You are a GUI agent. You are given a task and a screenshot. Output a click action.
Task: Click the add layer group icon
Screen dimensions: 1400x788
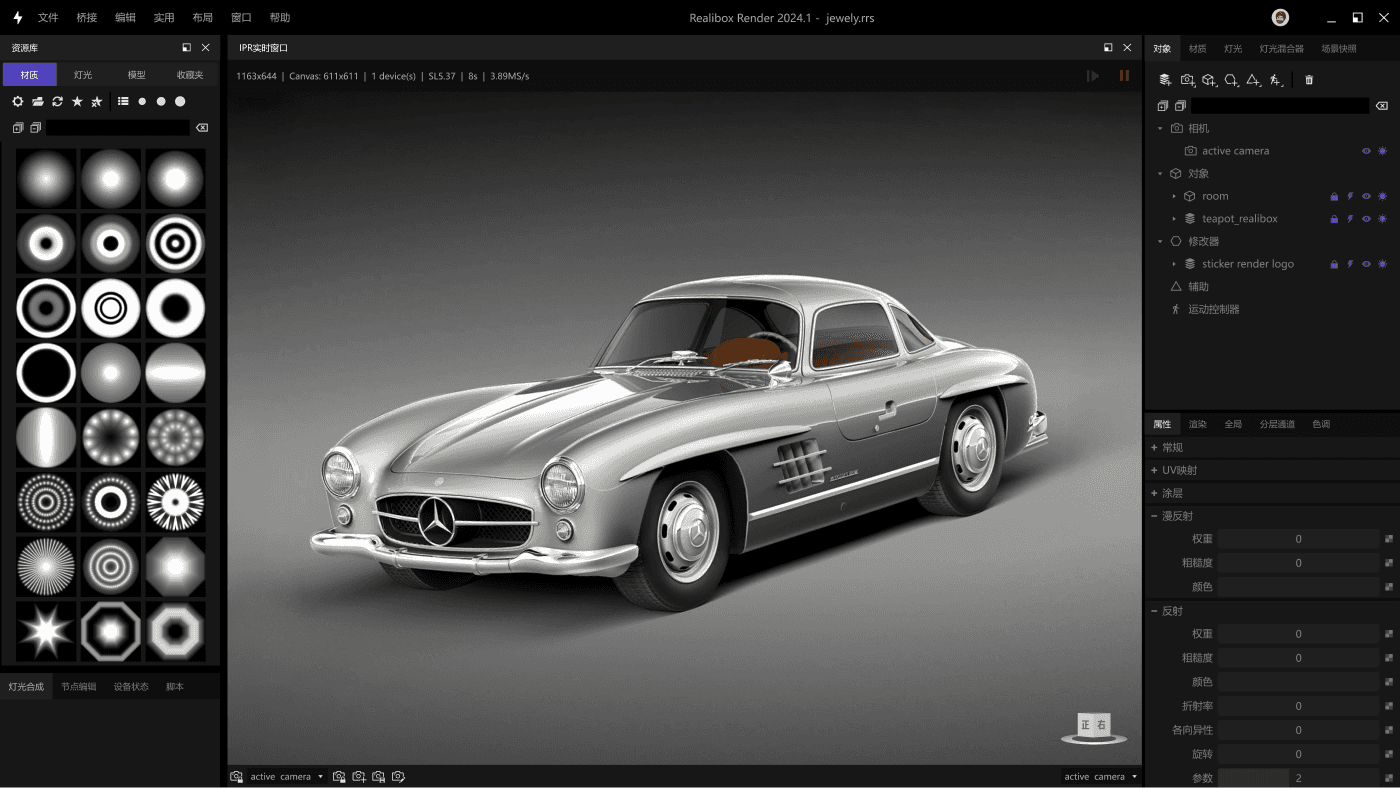1165,80
